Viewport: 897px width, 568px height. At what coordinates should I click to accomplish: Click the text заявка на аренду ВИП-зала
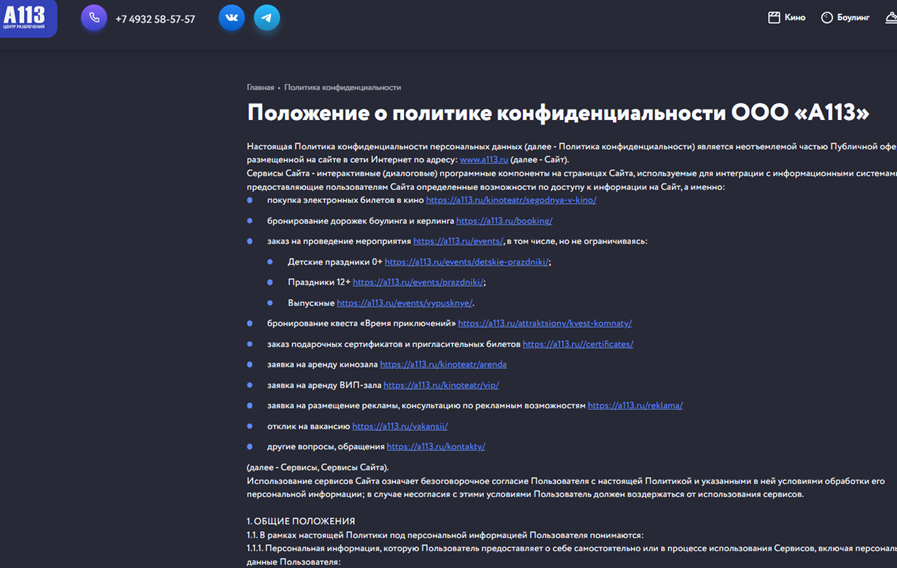pyautogui.click(x=324, y=386)
